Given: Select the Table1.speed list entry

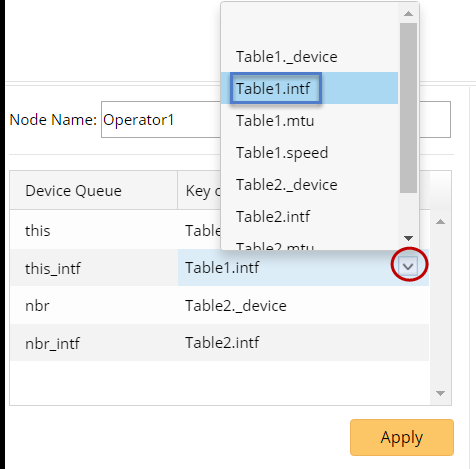Looking at the screenshot, I should (309, 152).
